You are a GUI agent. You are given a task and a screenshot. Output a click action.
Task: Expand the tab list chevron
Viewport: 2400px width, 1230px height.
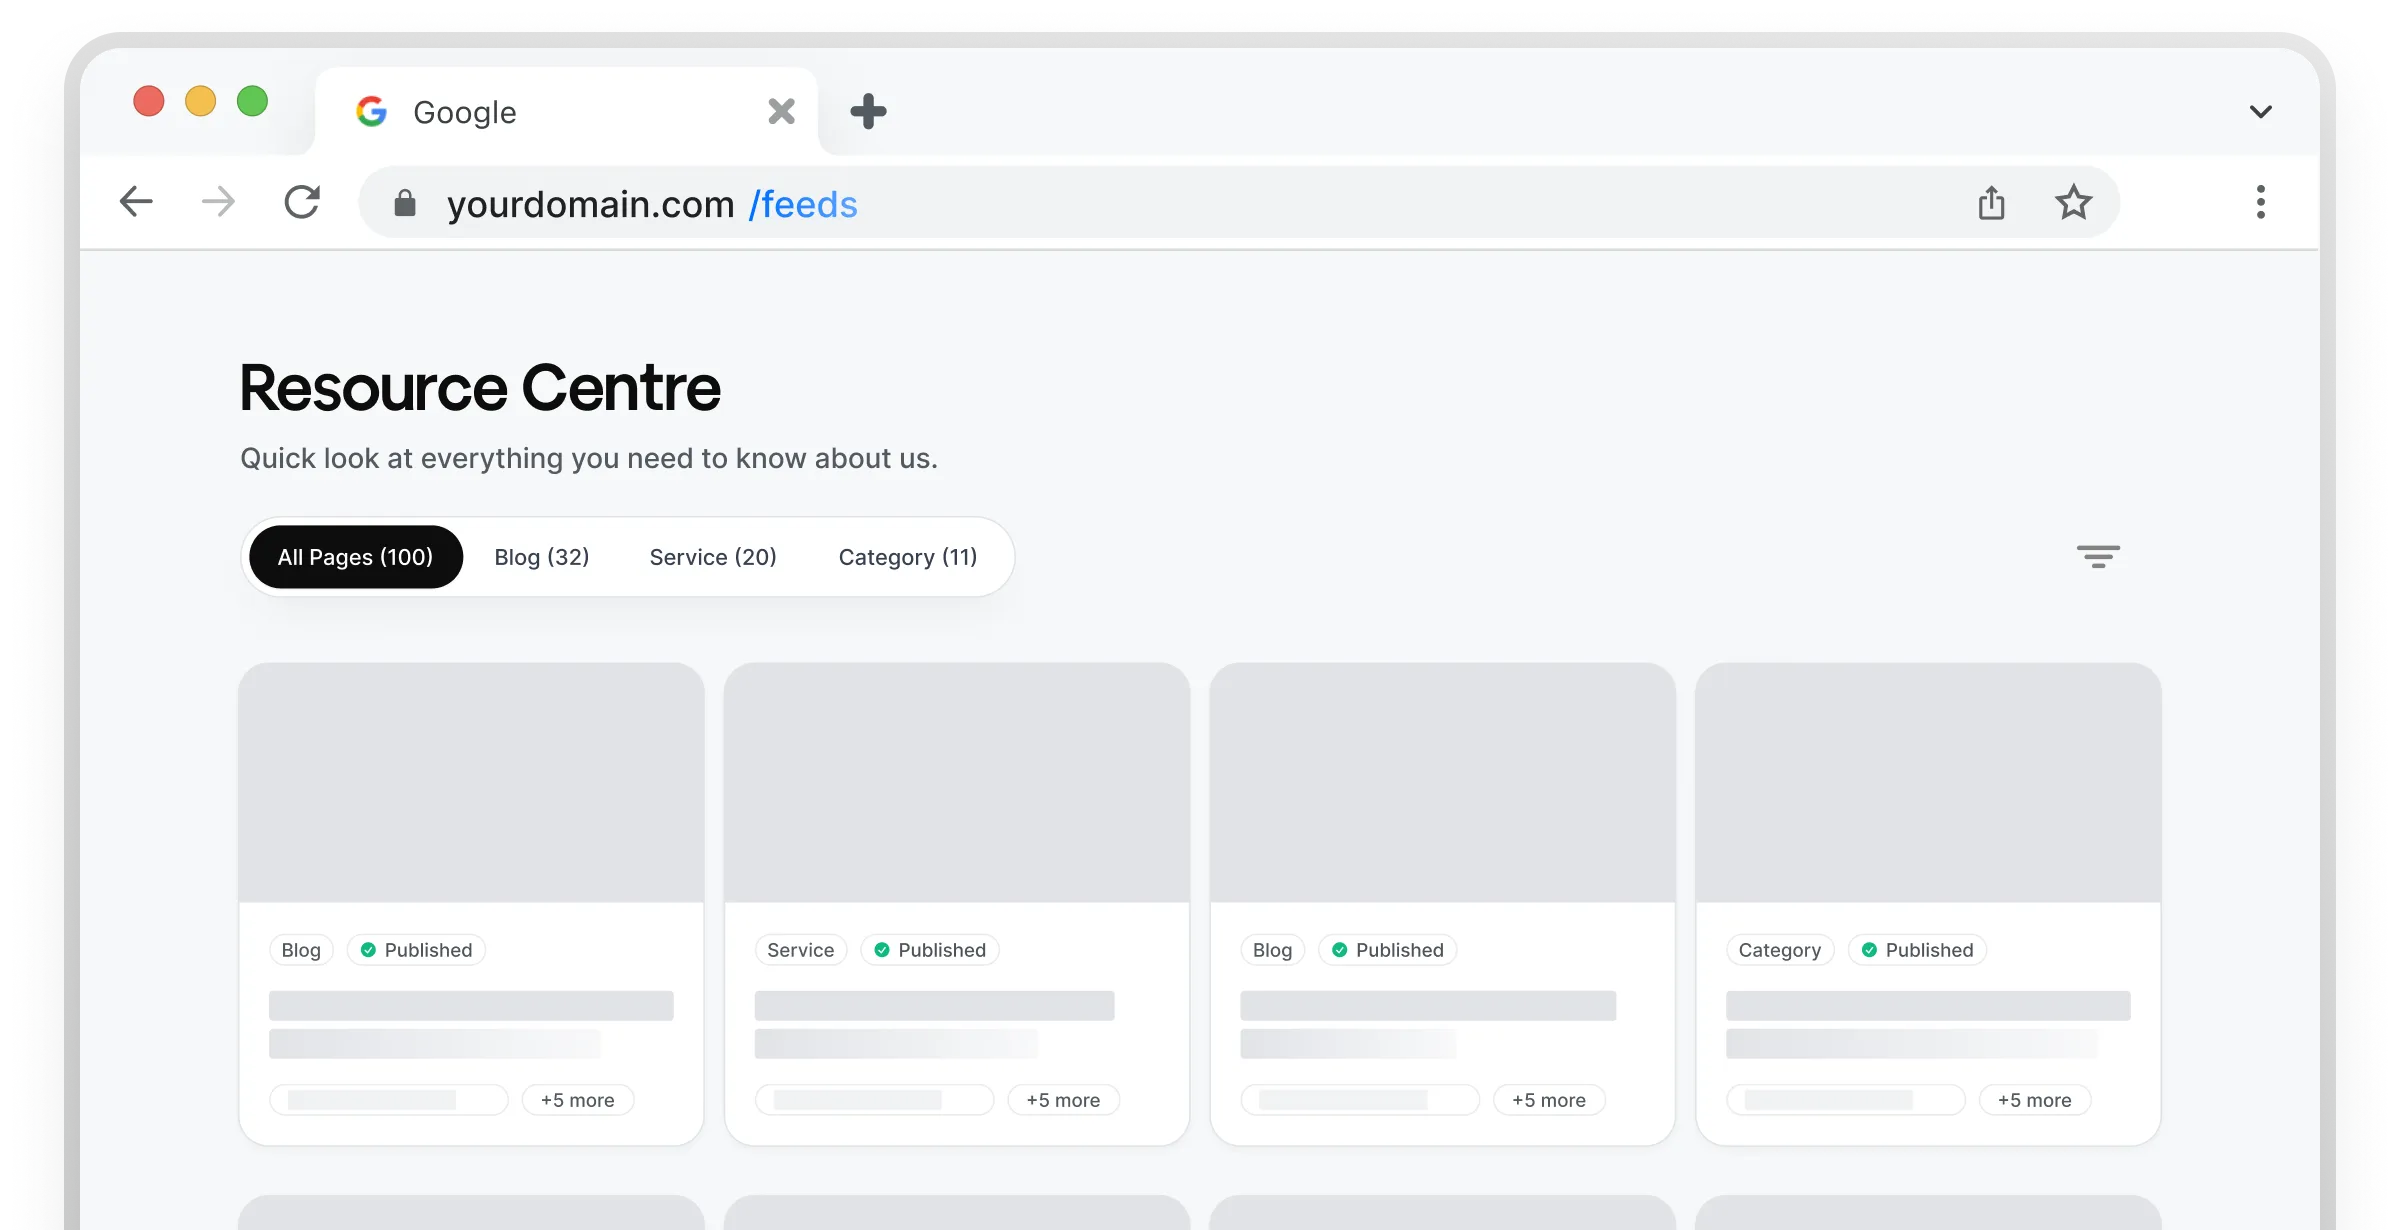pyautogui.click(x=2260, y=111)
